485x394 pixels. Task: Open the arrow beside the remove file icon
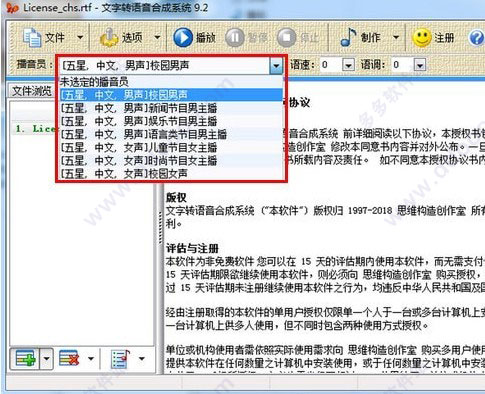click(91, 359)
